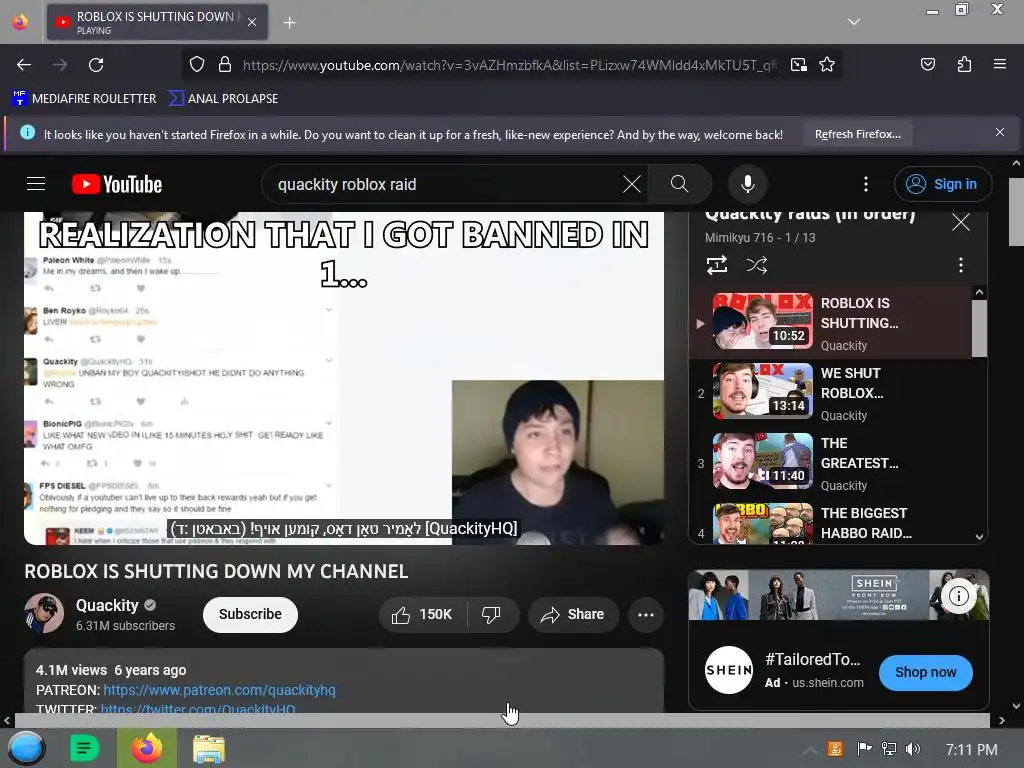Clear the YouTube search query
The image size is (1024, 768).
(x=632, y=184)
